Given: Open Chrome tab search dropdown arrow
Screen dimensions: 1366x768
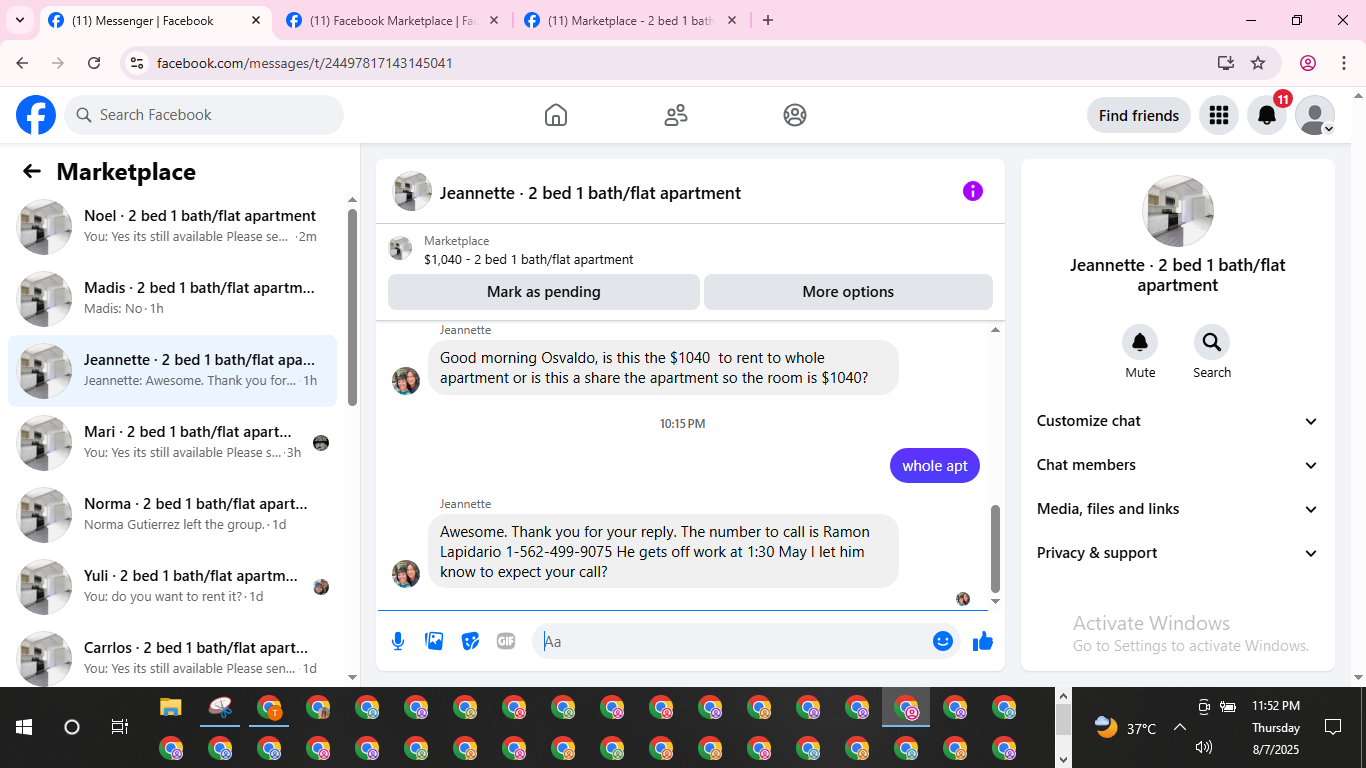Looking at the screenshot, I should coord(19,20).
